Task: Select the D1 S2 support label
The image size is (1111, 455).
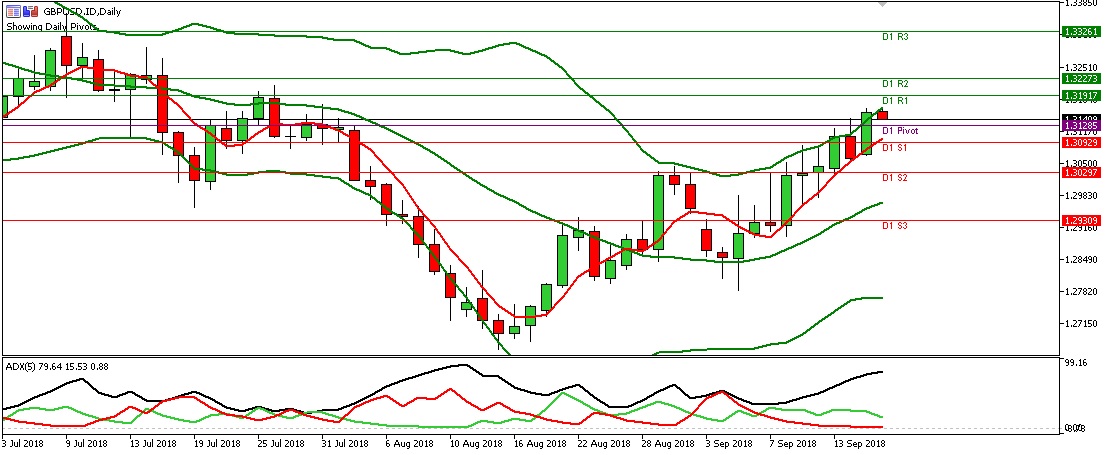Action: point(894,178)
